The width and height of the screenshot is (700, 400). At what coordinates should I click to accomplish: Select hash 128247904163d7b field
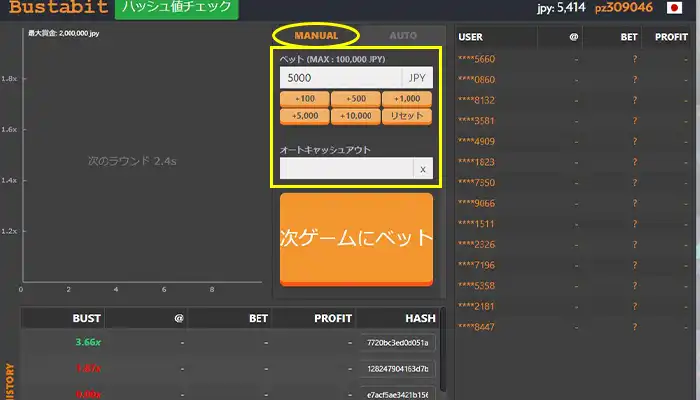pos(397,369)
